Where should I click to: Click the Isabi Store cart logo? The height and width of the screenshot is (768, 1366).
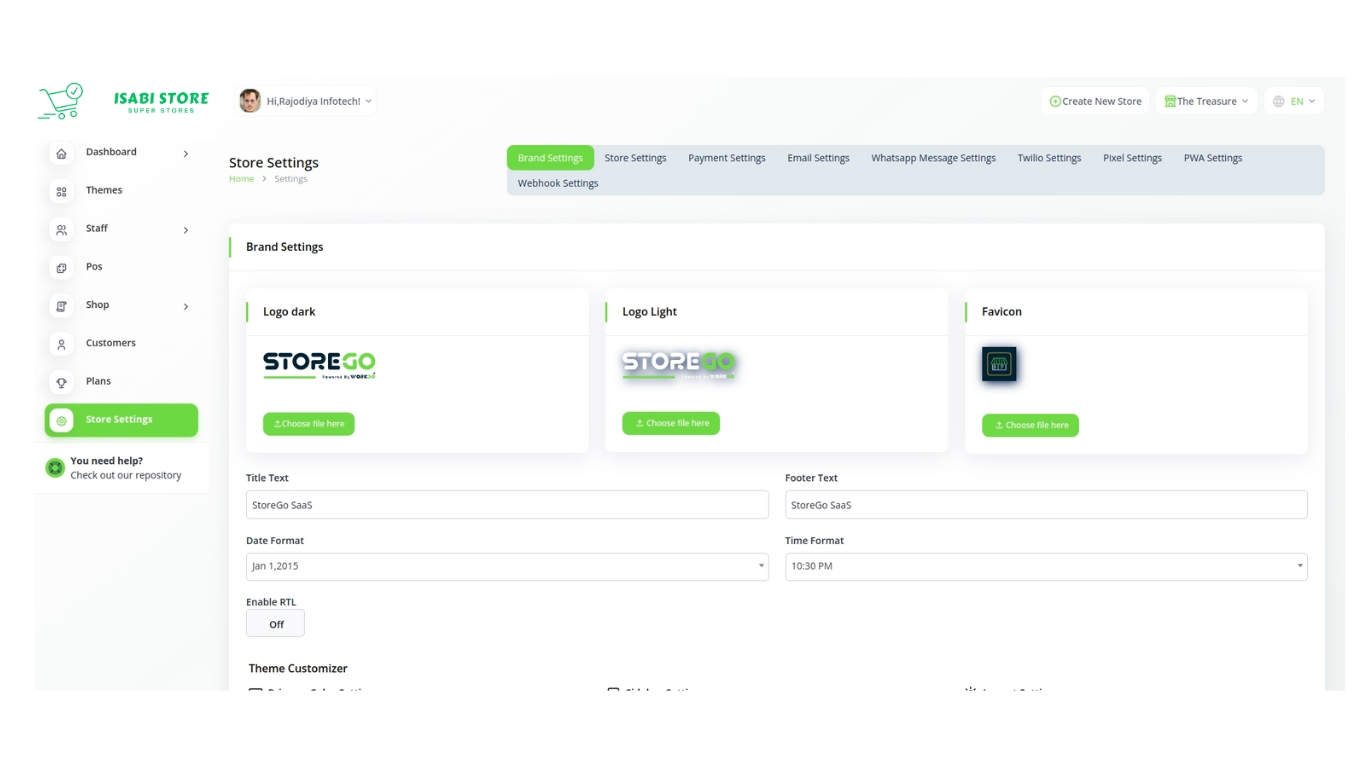click(61, 101)
